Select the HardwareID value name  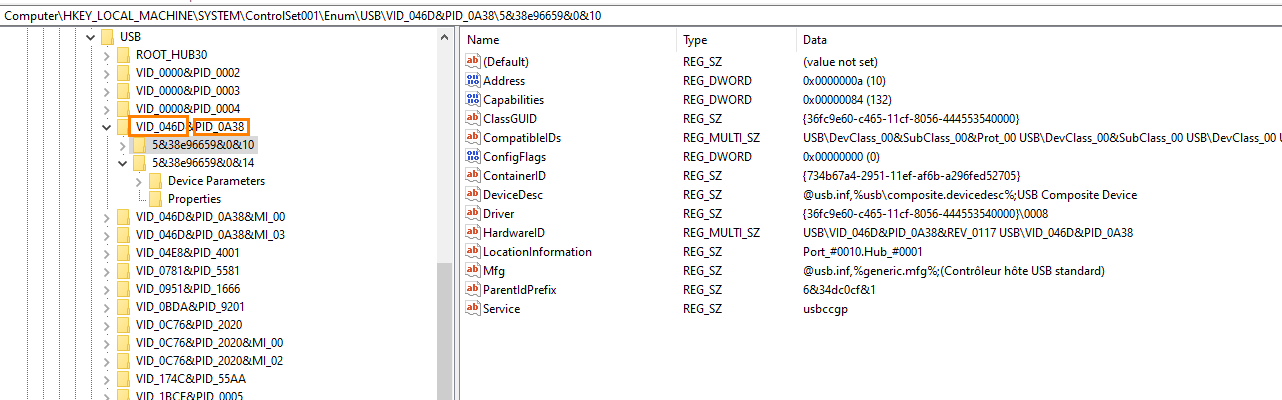coord(515,233)
